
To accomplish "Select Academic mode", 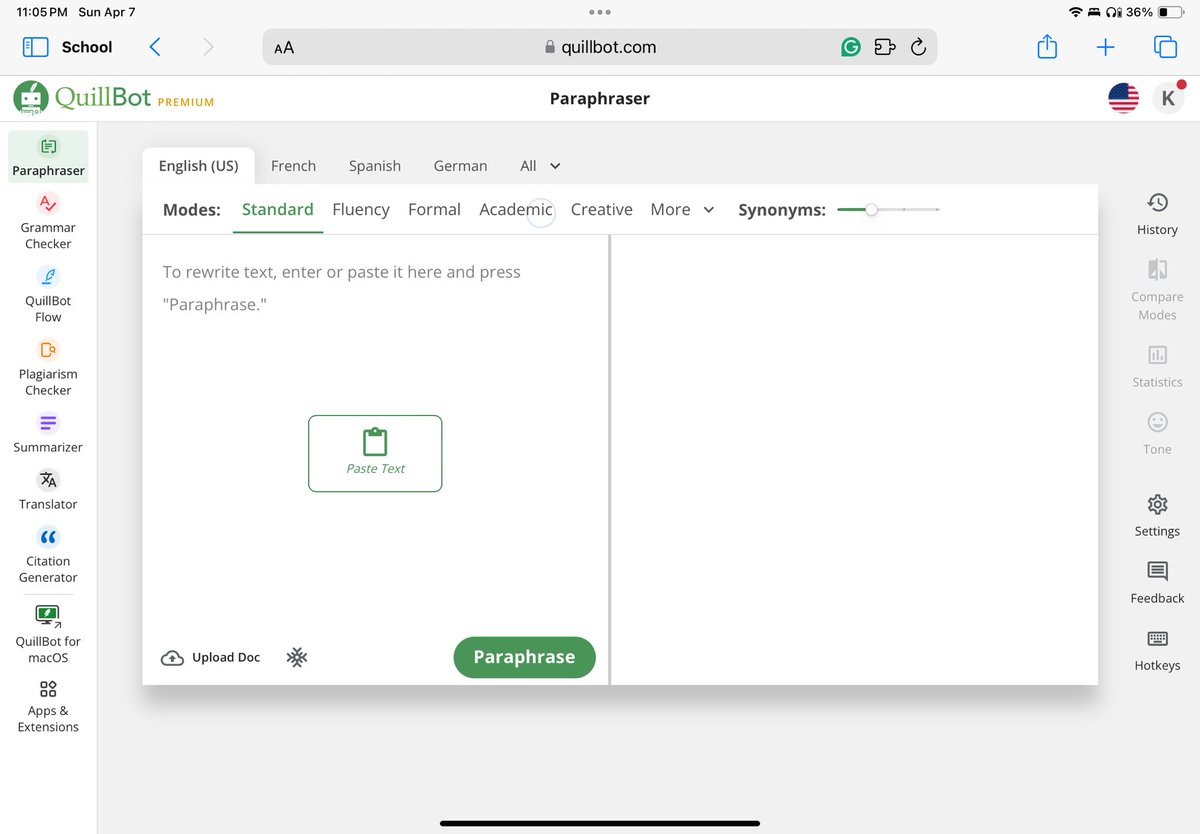I will click(516, 210).
